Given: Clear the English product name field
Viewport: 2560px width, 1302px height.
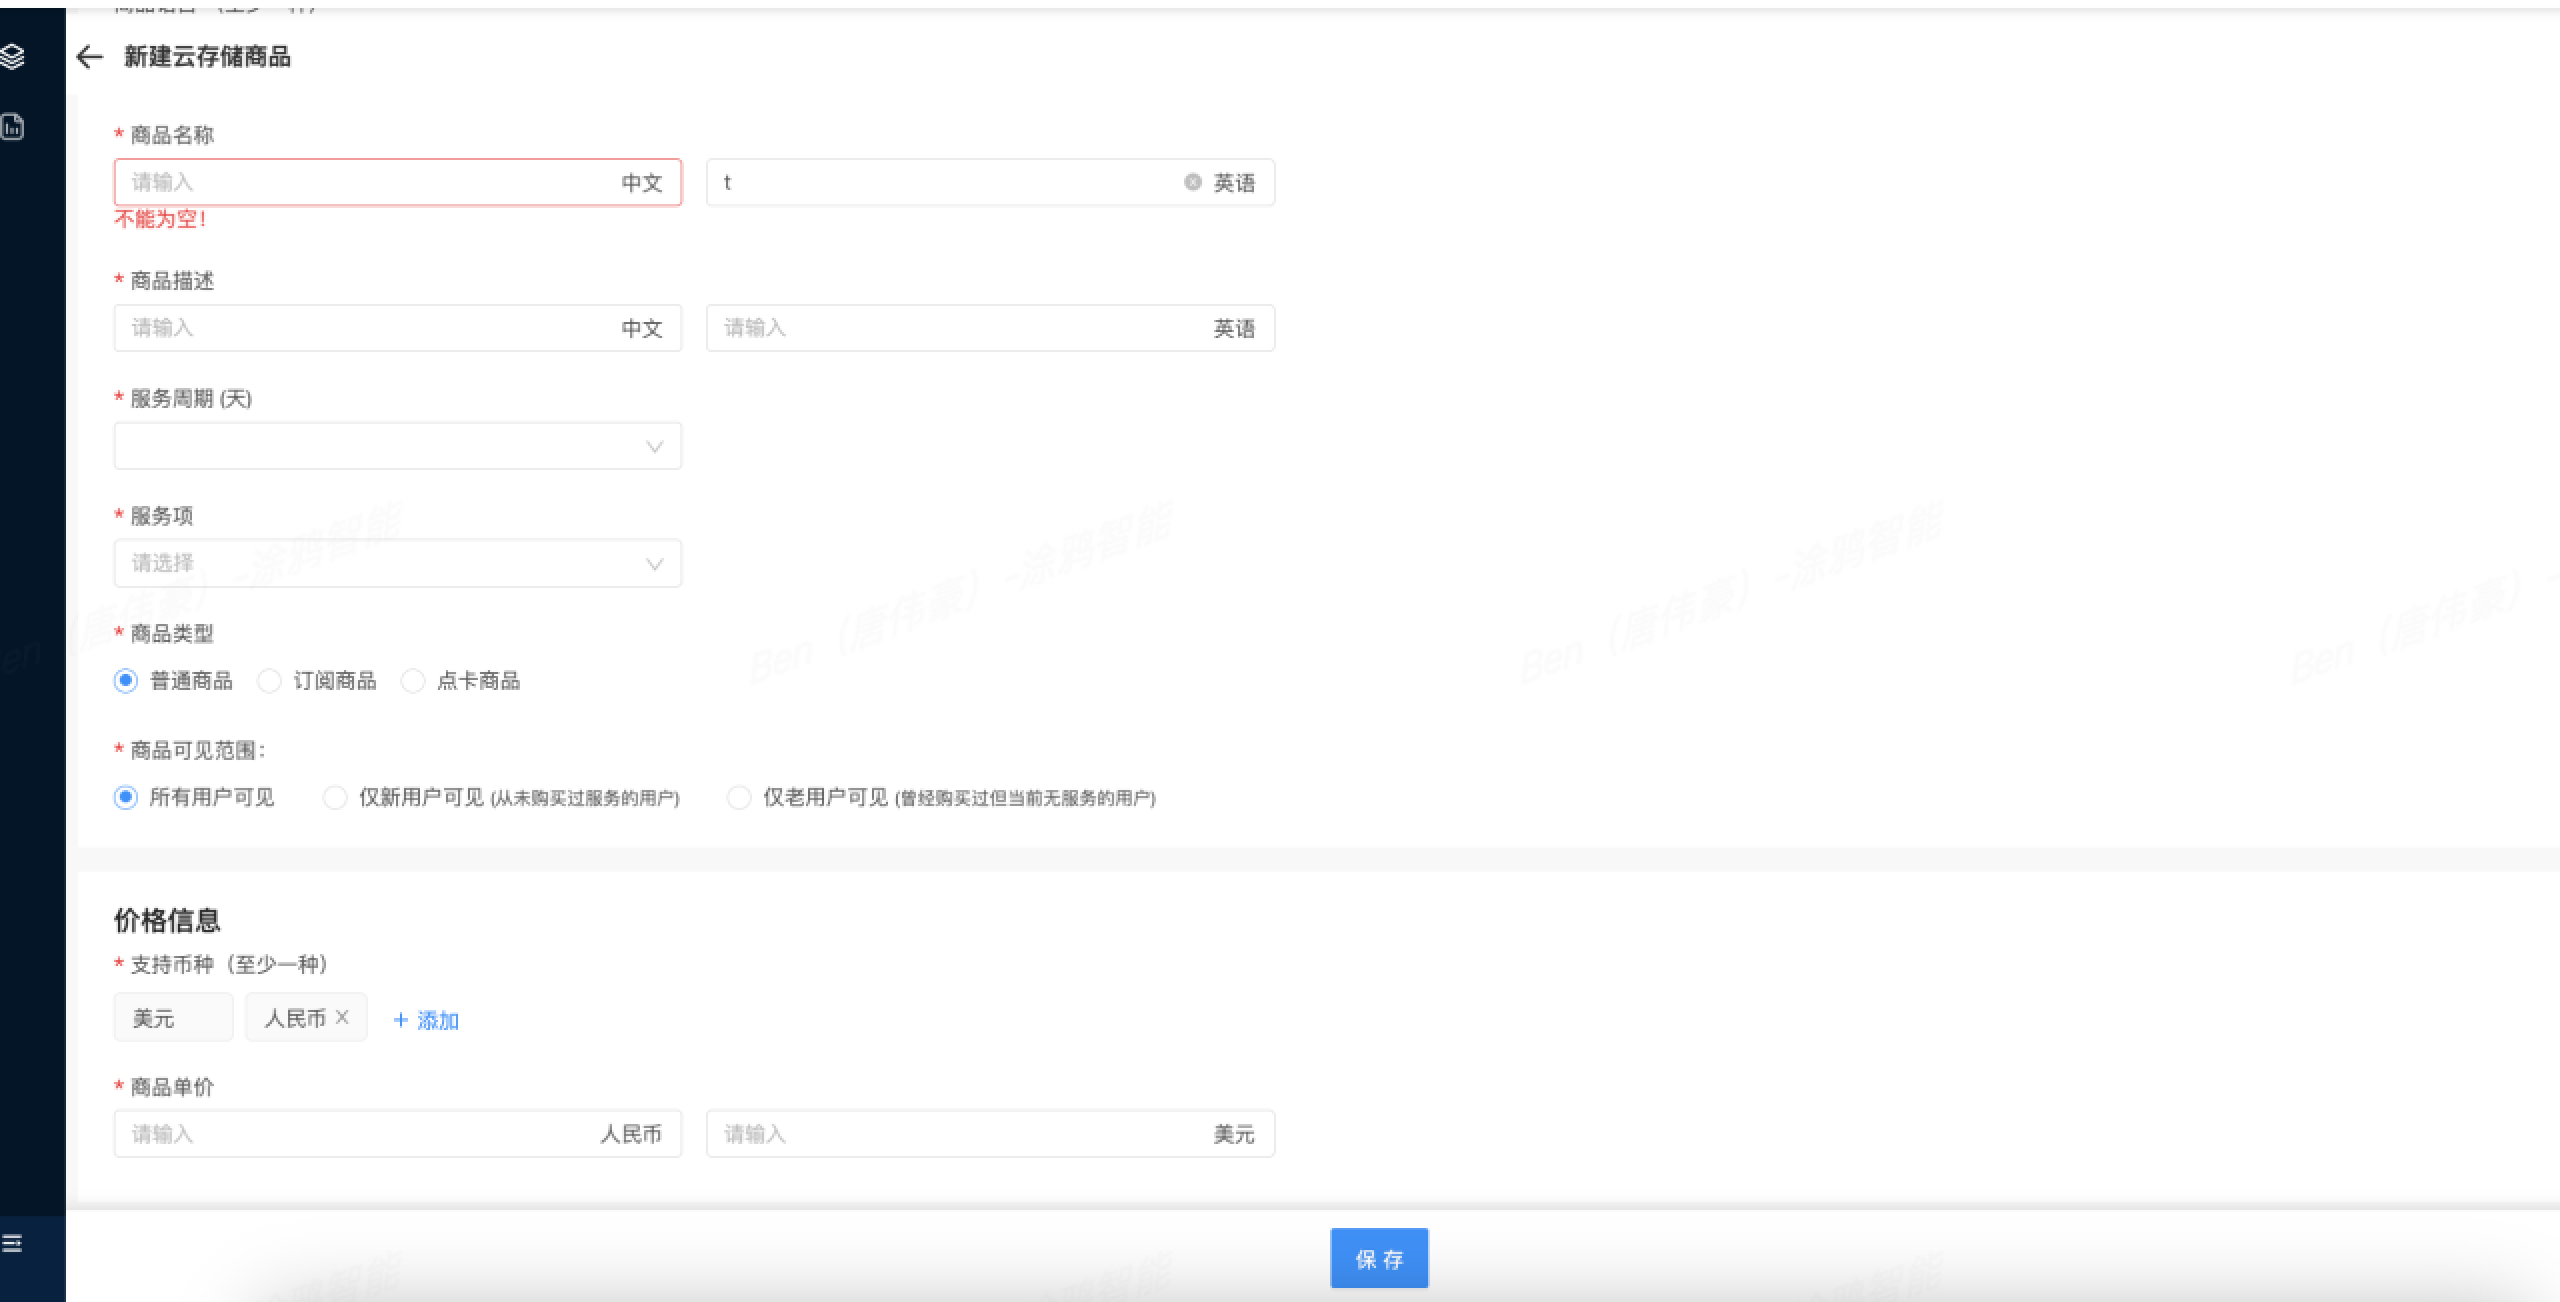Looking at the screenshot, I should point(1192,182).
